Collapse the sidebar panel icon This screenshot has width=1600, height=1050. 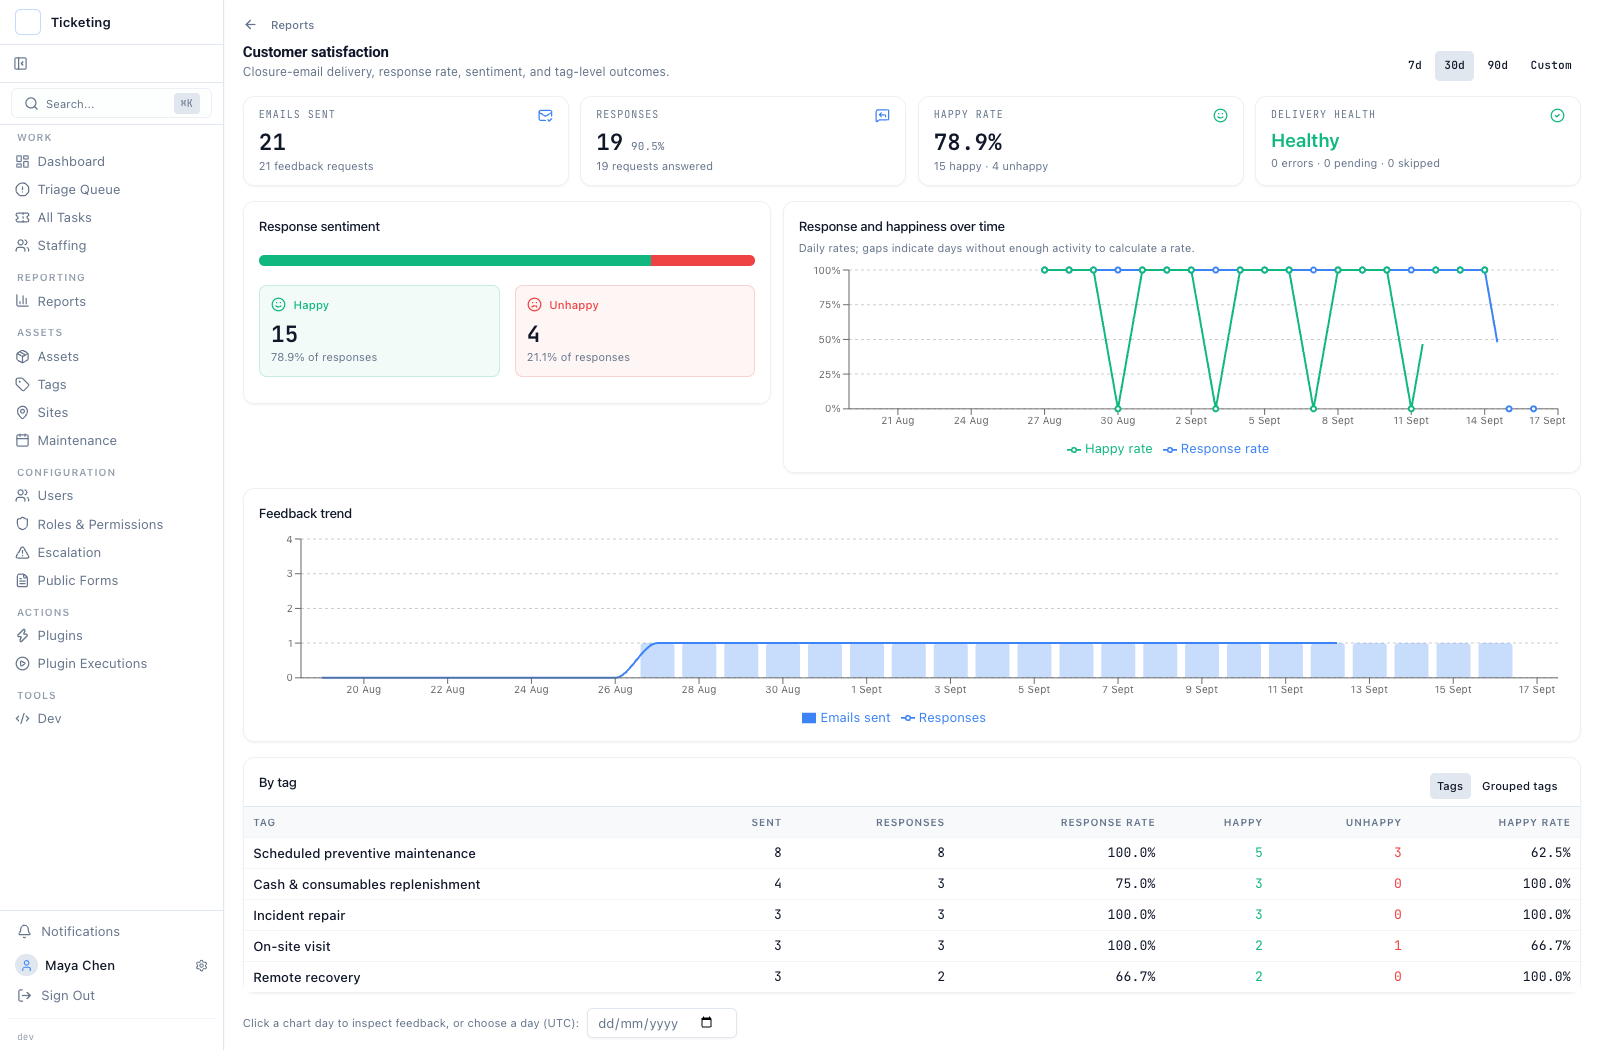21,64
